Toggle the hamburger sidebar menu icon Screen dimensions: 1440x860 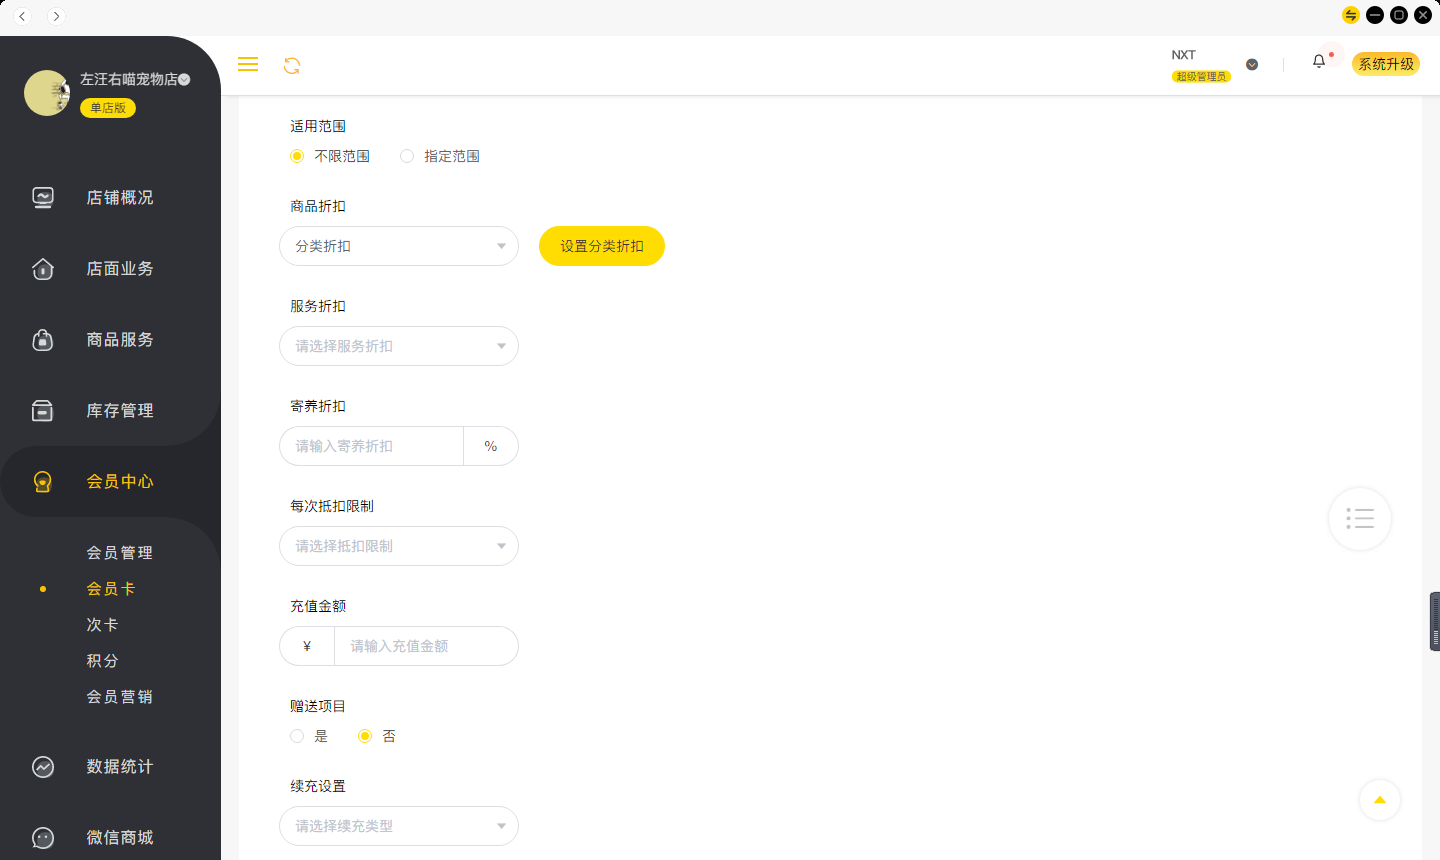click(x=248, y=64)
